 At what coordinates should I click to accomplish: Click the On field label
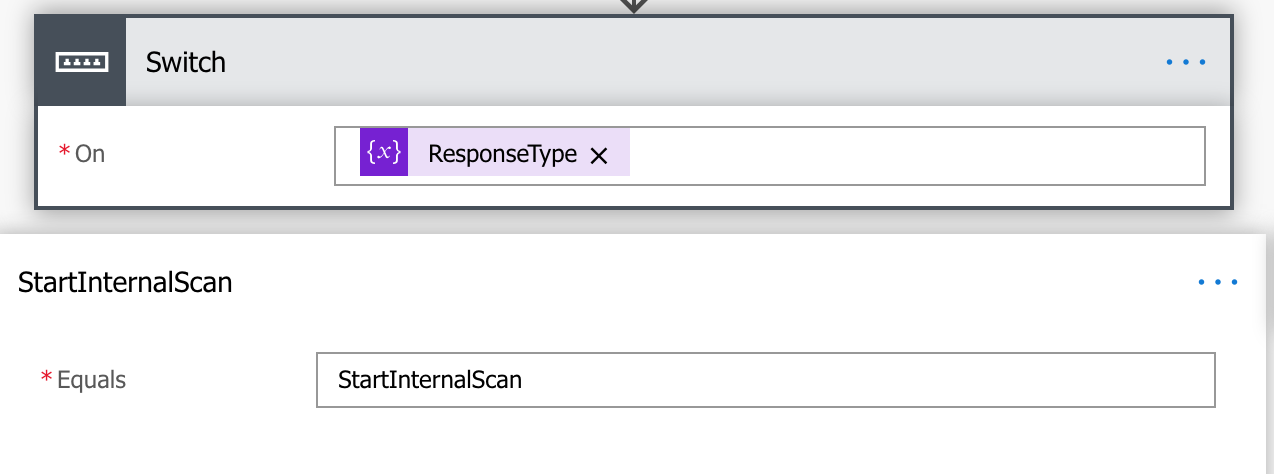click(90, 154)
